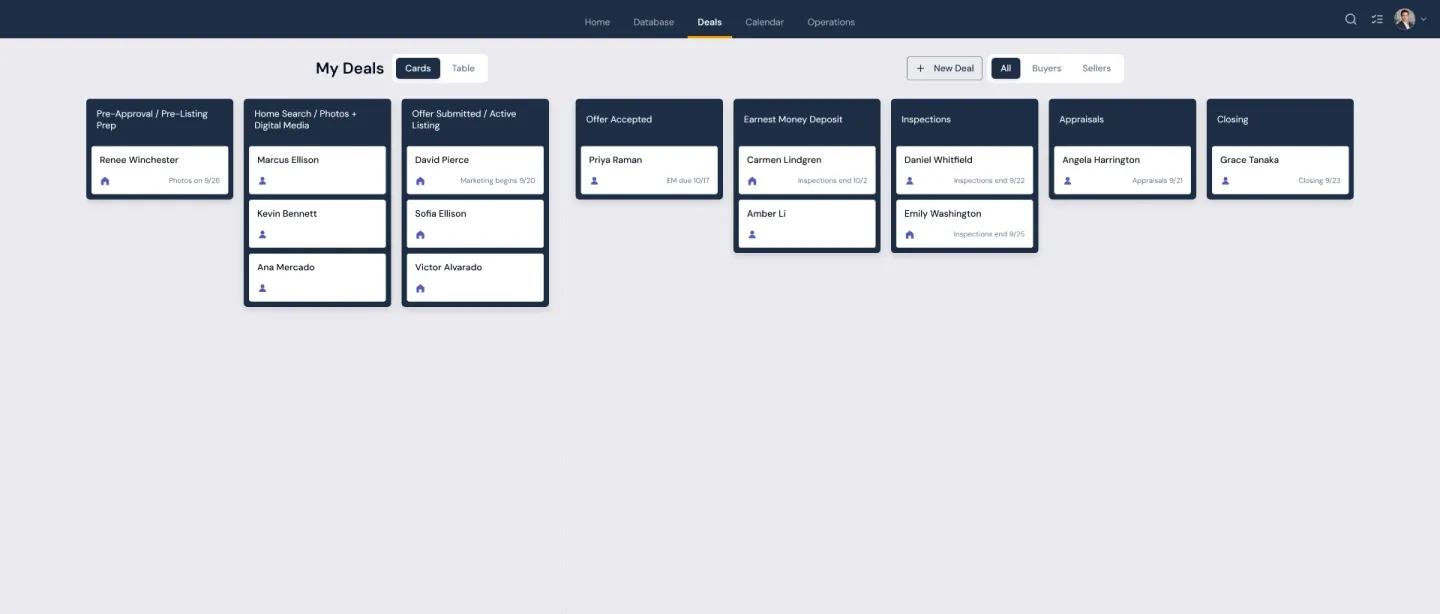Click Appraisals column header
The height and width of the screenshot is (614, 1440).
coord(1122,120)
